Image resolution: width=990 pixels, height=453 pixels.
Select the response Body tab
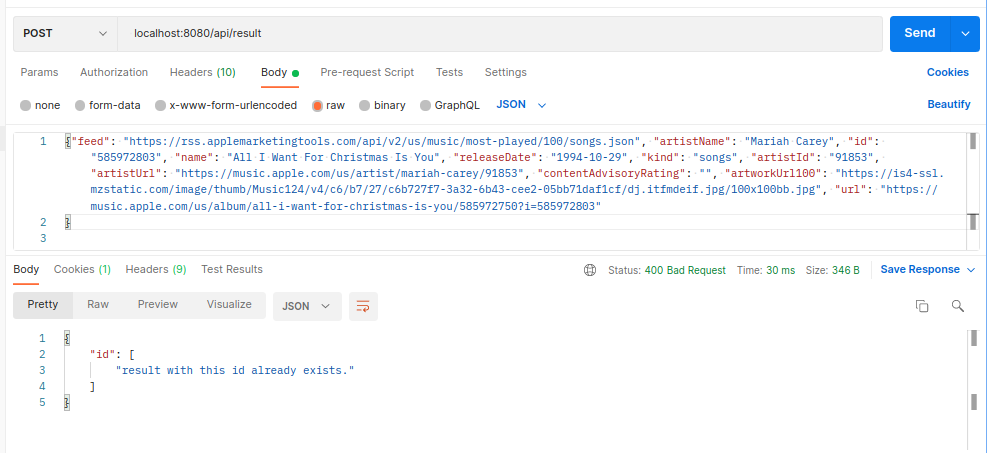26,269
